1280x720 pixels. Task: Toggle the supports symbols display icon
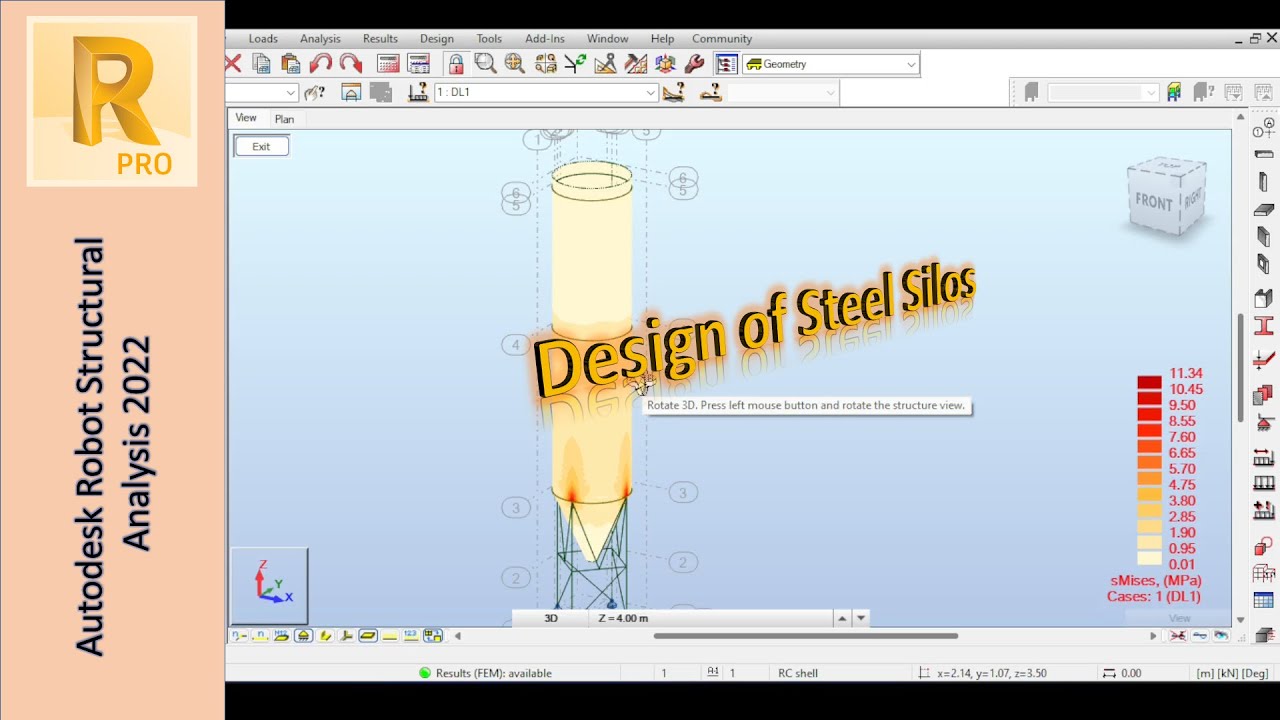[303, 636]
